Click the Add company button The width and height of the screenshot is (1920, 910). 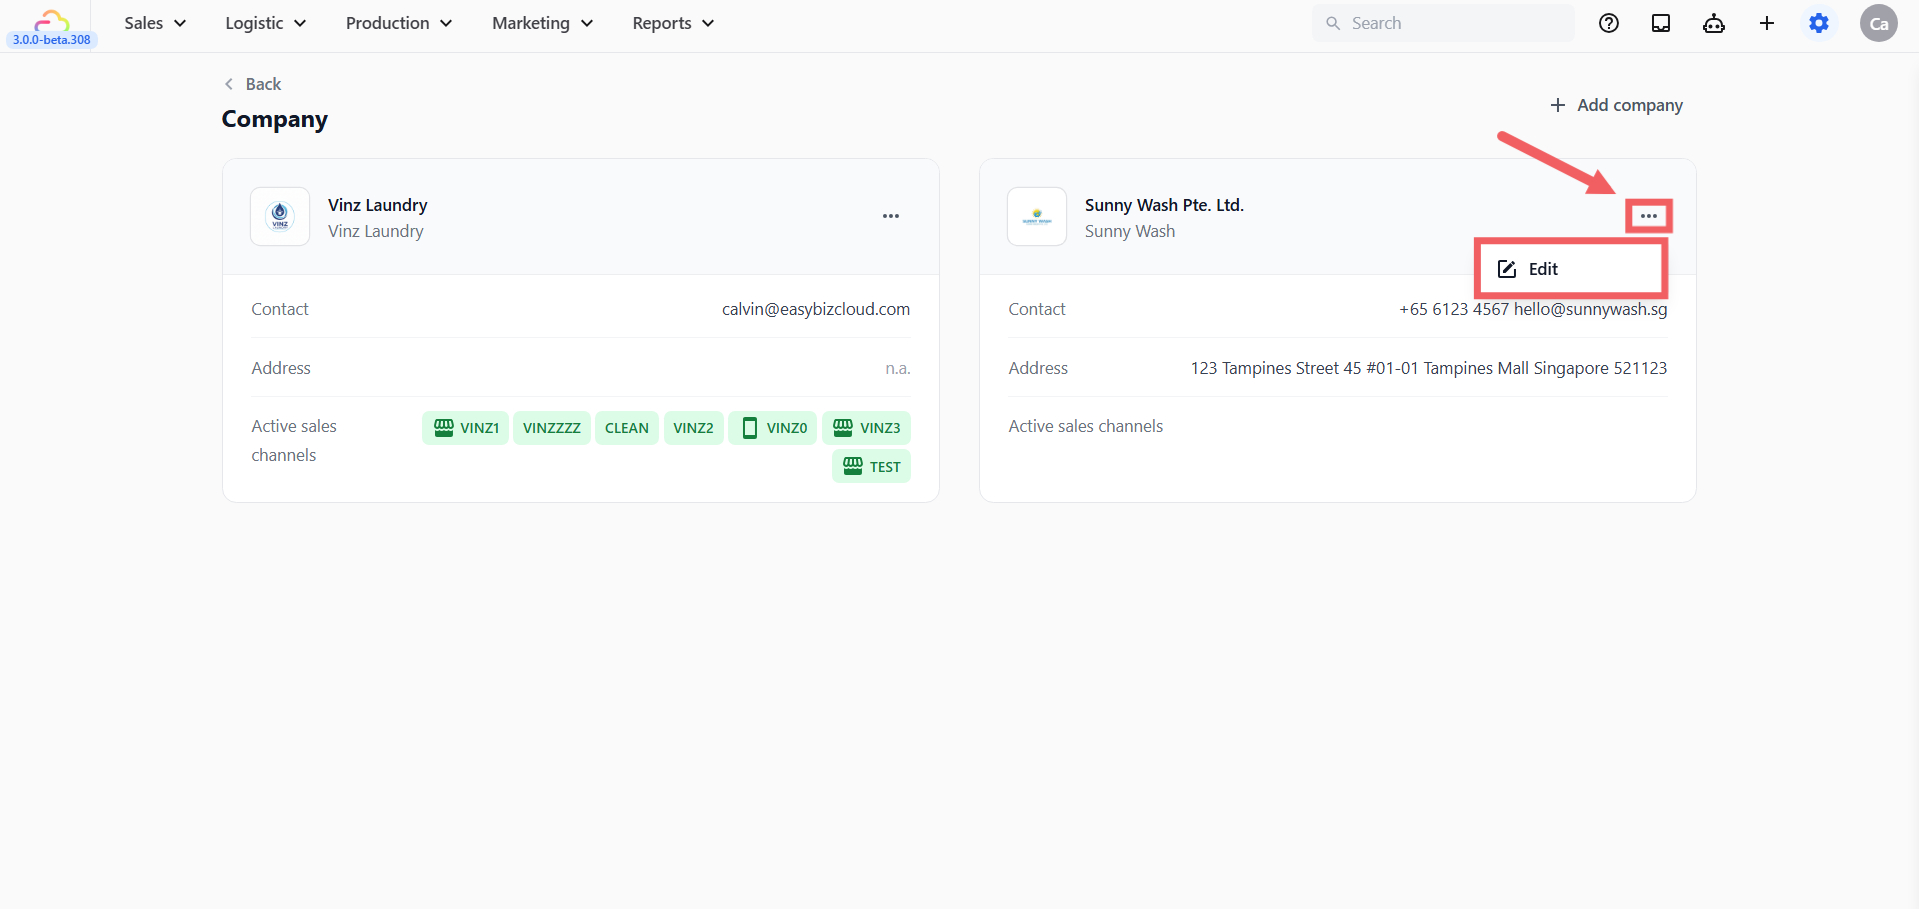1616,105
